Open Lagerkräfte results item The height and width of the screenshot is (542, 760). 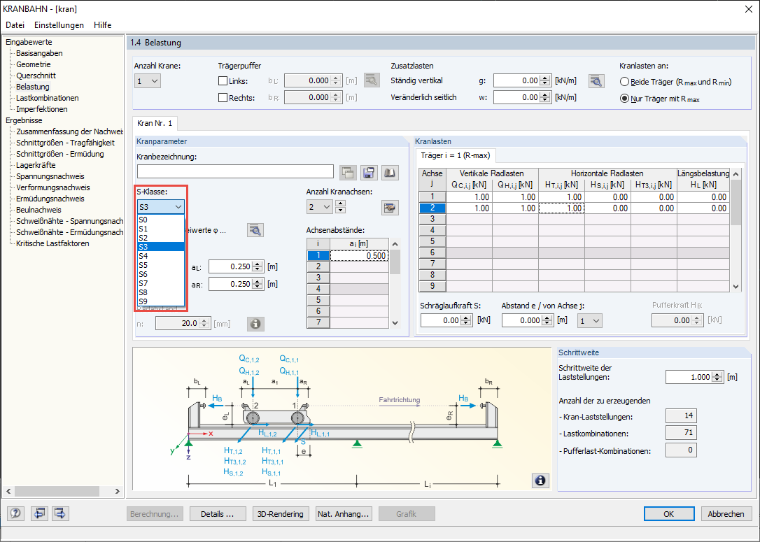click(36, 165)
